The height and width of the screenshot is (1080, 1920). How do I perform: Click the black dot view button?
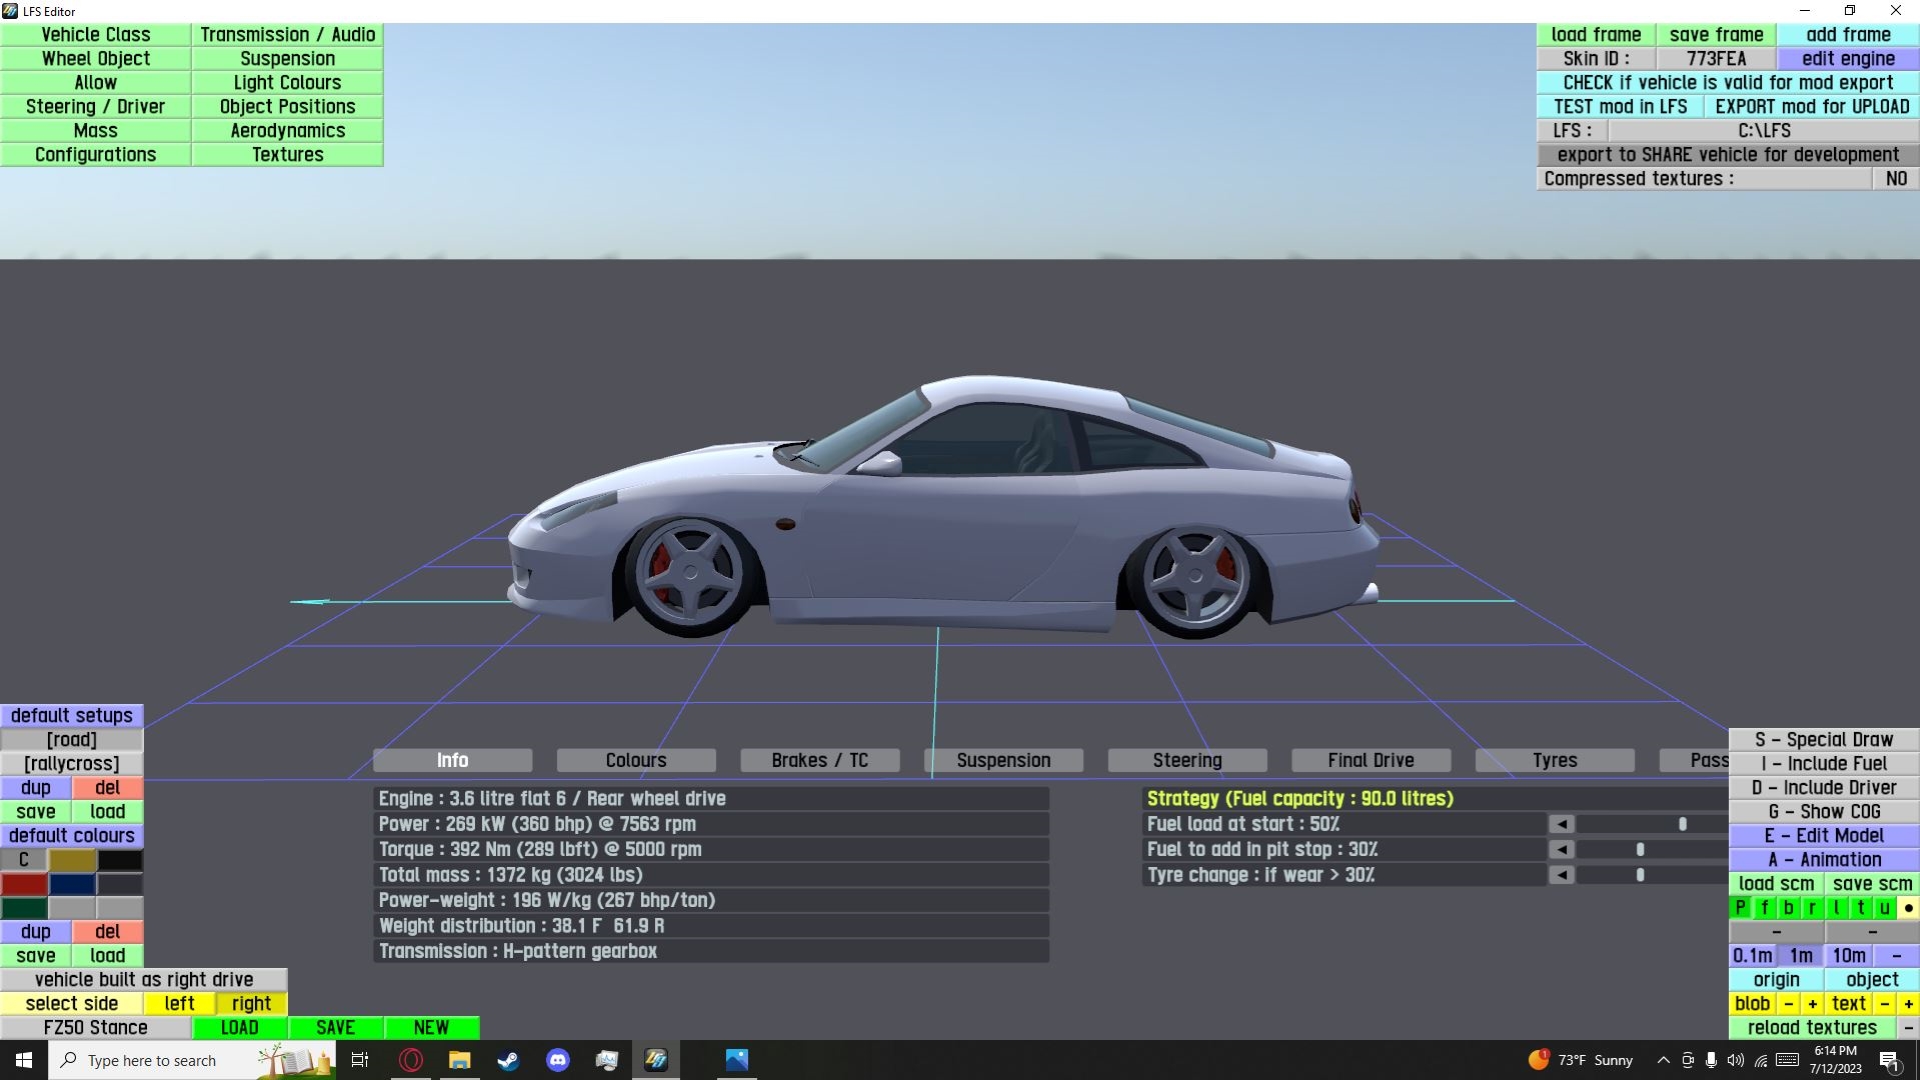(1908, 908)
